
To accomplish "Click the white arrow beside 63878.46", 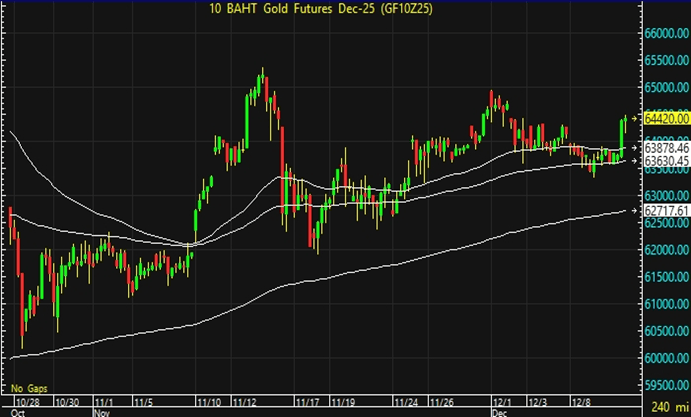I will point(636,147).
